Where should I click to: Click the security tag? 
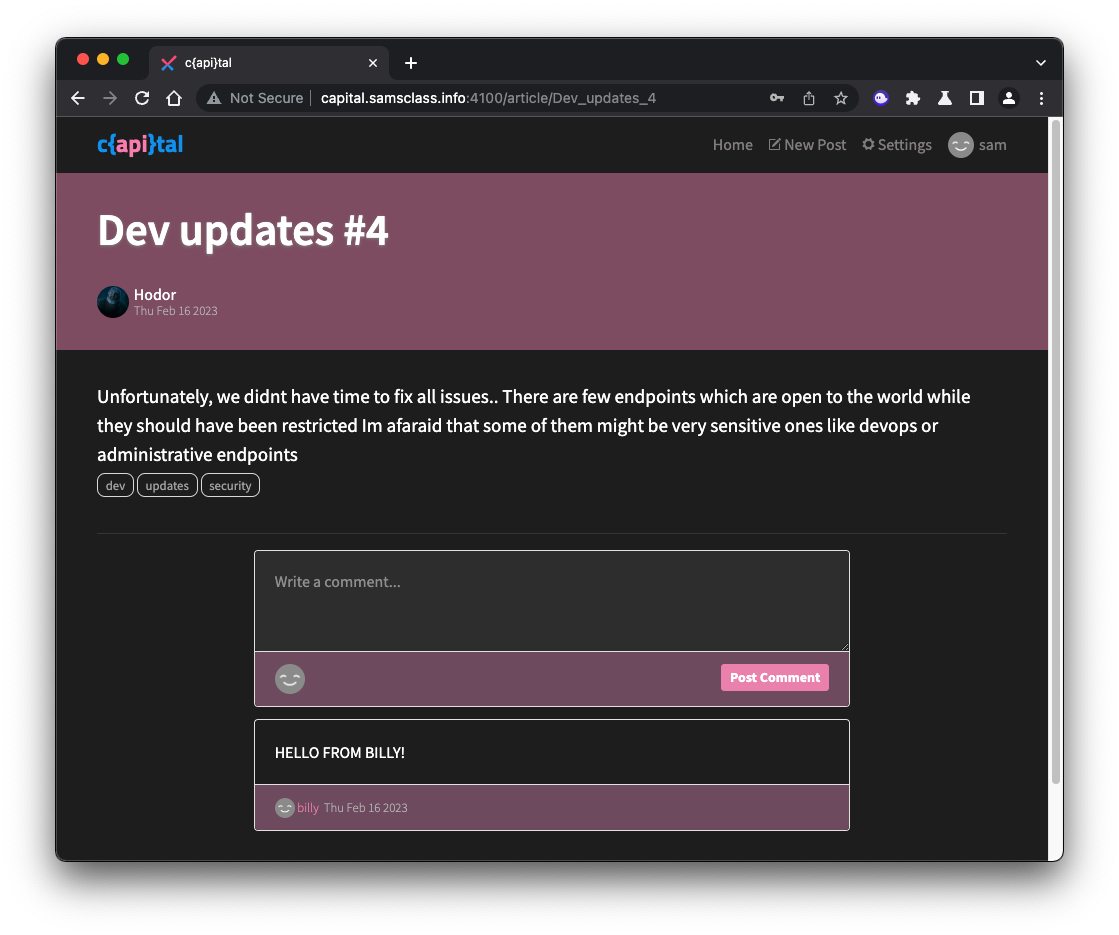coord(230,486)
